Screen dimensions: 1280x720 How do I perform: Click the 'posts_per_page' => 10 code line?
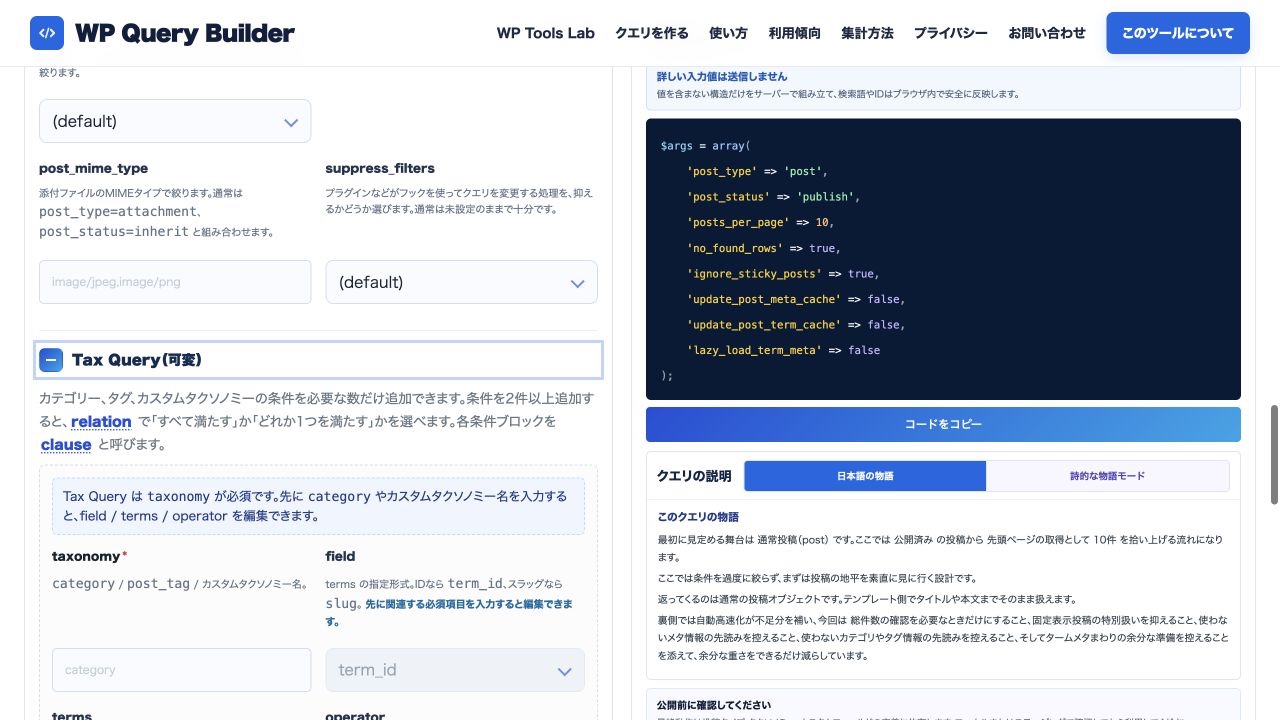pos(760,222)
